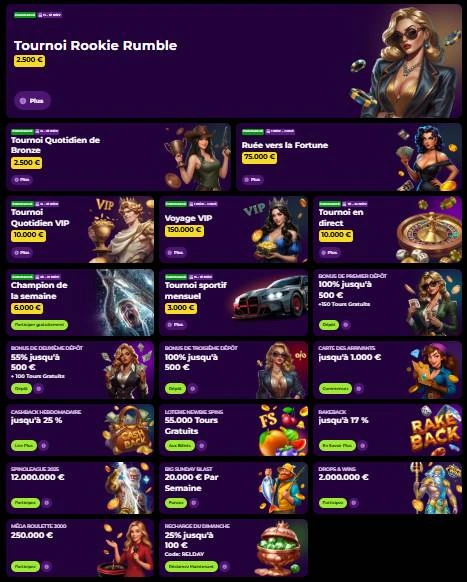Click Plus on Tournoi Quotidien de Bronze card
This screenshot has height=582, width=467.
point(22,180)
